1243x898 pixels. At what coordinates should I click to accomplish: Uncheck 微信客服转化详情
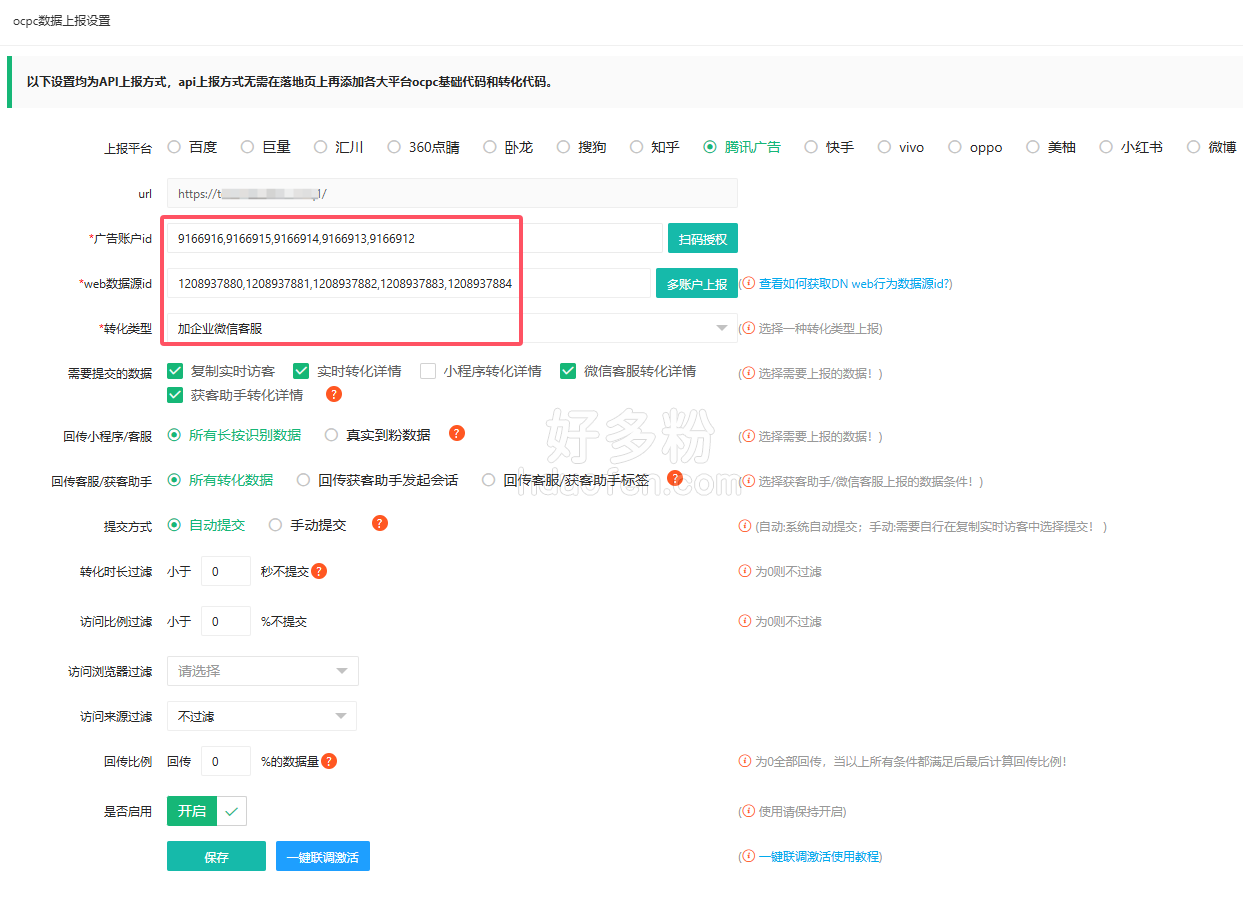pyautogui.click(x=568, y=371)
